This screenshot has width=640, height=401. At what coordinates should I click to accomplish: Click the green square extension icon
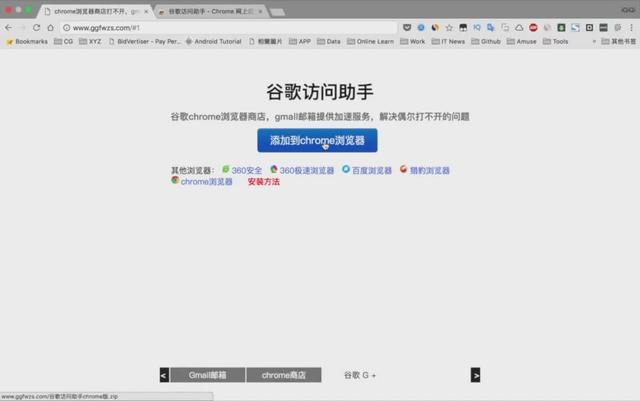[x=562, y=28]
